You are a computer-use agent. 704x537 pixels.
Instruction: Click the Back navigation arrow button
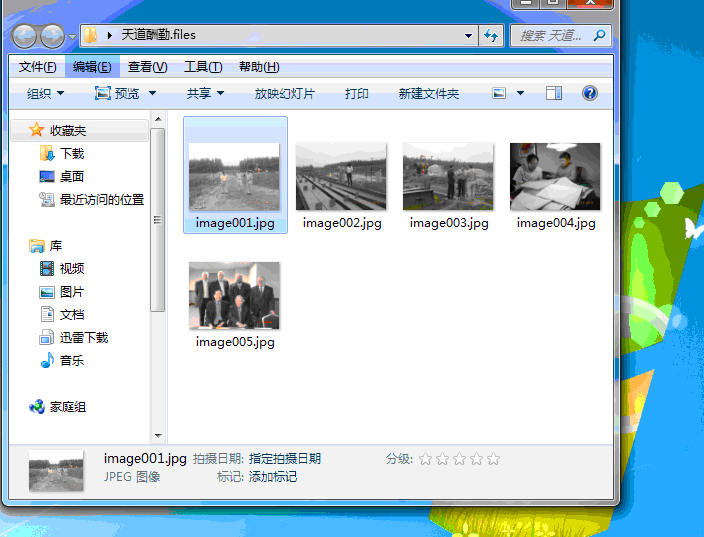tap(24, 37)
